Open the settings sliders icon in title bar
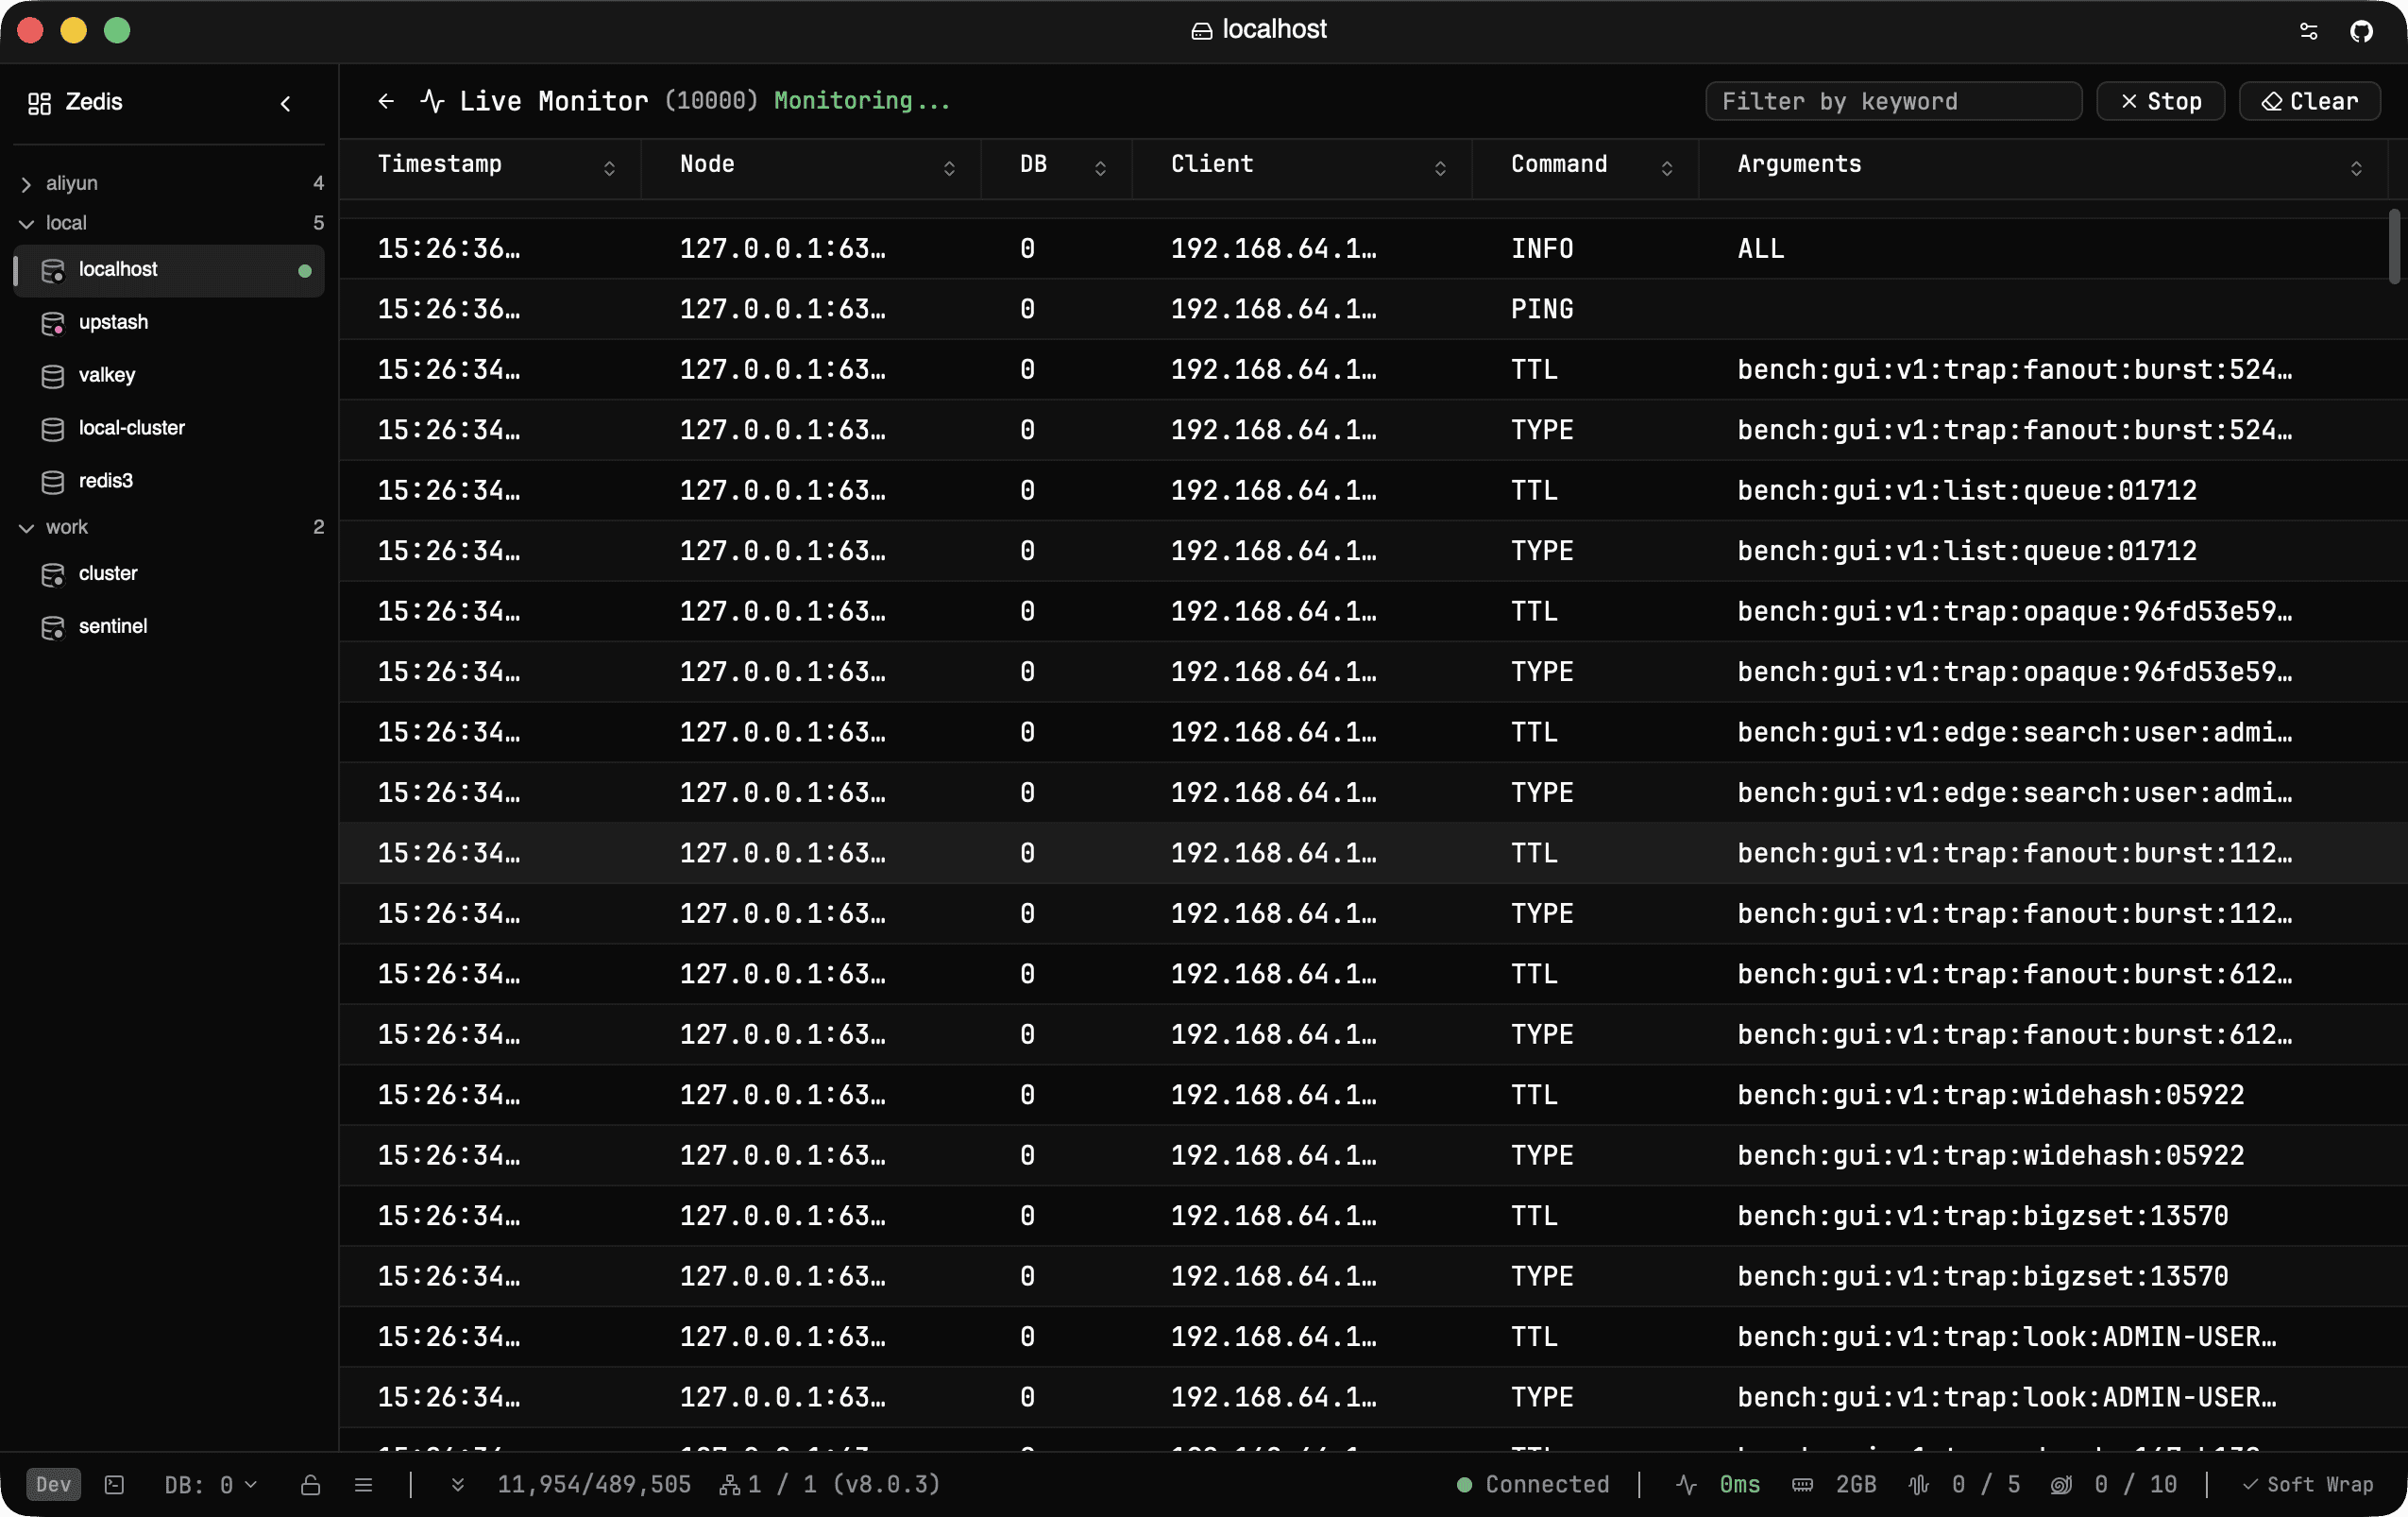Image resolution: width=2408 pixels, height=1517 pixels. (2308, 31)
